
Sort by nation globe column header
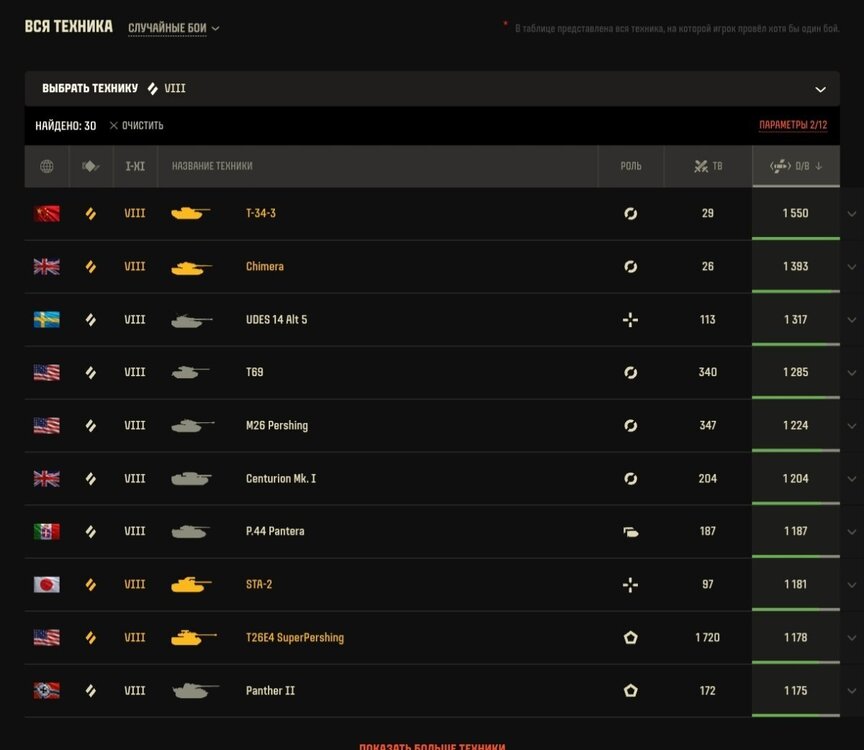coord(47,166)
